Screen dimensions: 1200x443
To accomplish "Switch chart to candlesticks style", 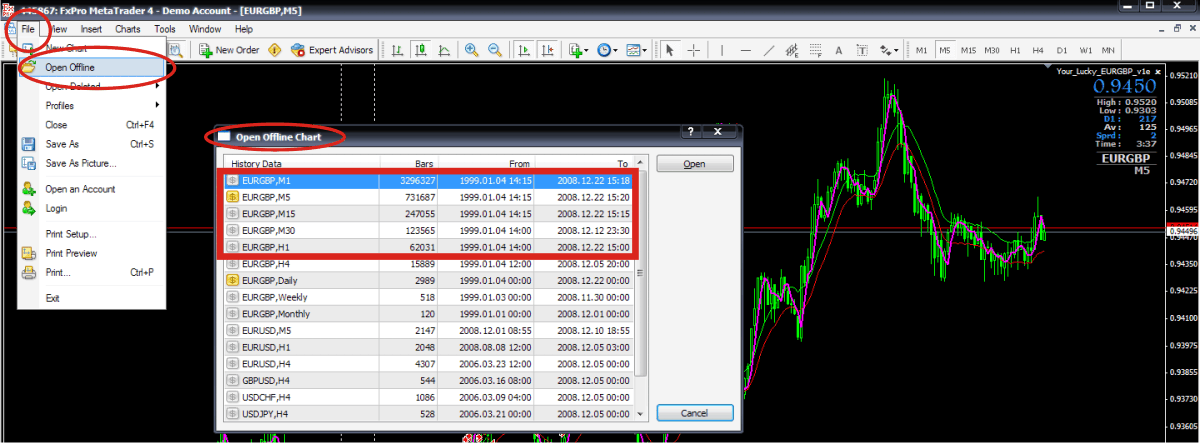I will (420, 49).
